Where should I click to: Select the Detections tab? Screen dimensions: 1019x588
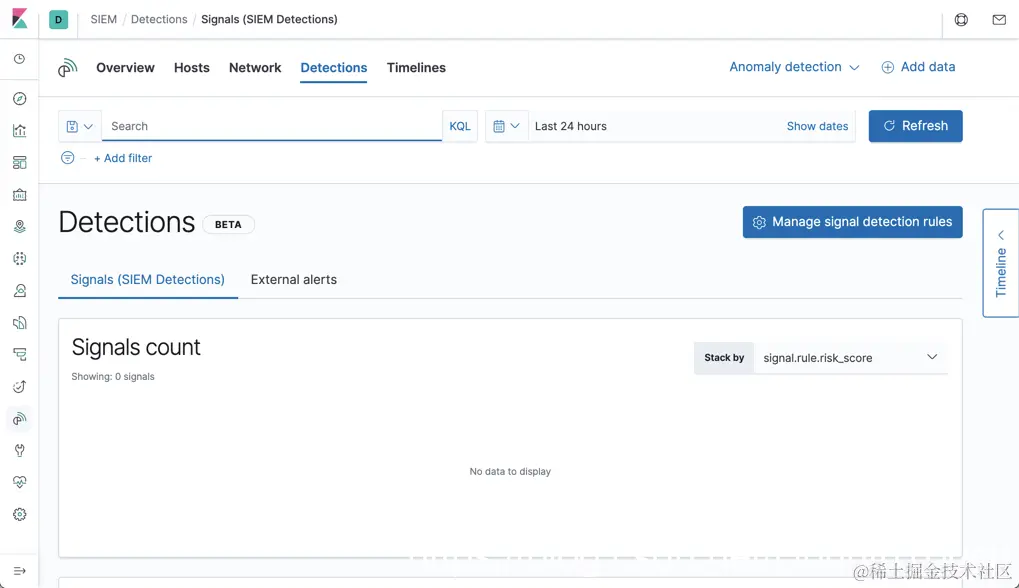[333, 68]
